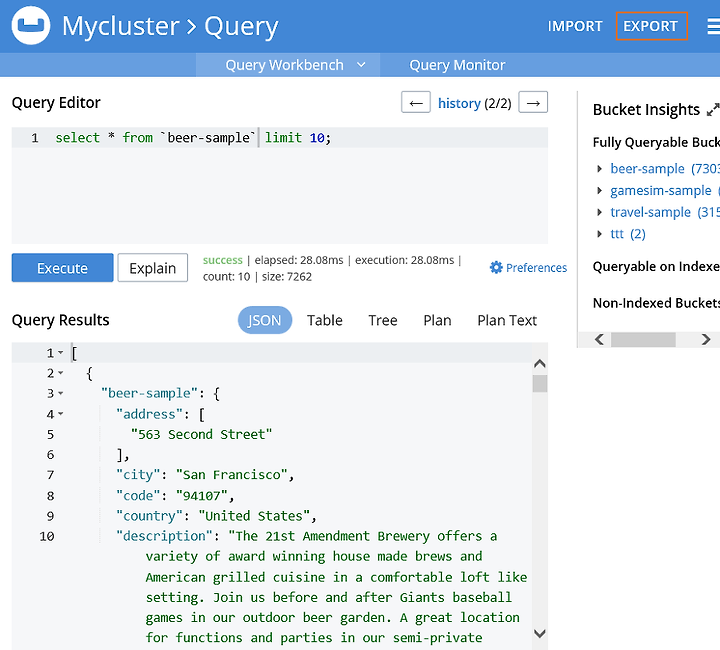Open the Query Workbench dropdown chevron
720x650 pixels.
[361, 65]
